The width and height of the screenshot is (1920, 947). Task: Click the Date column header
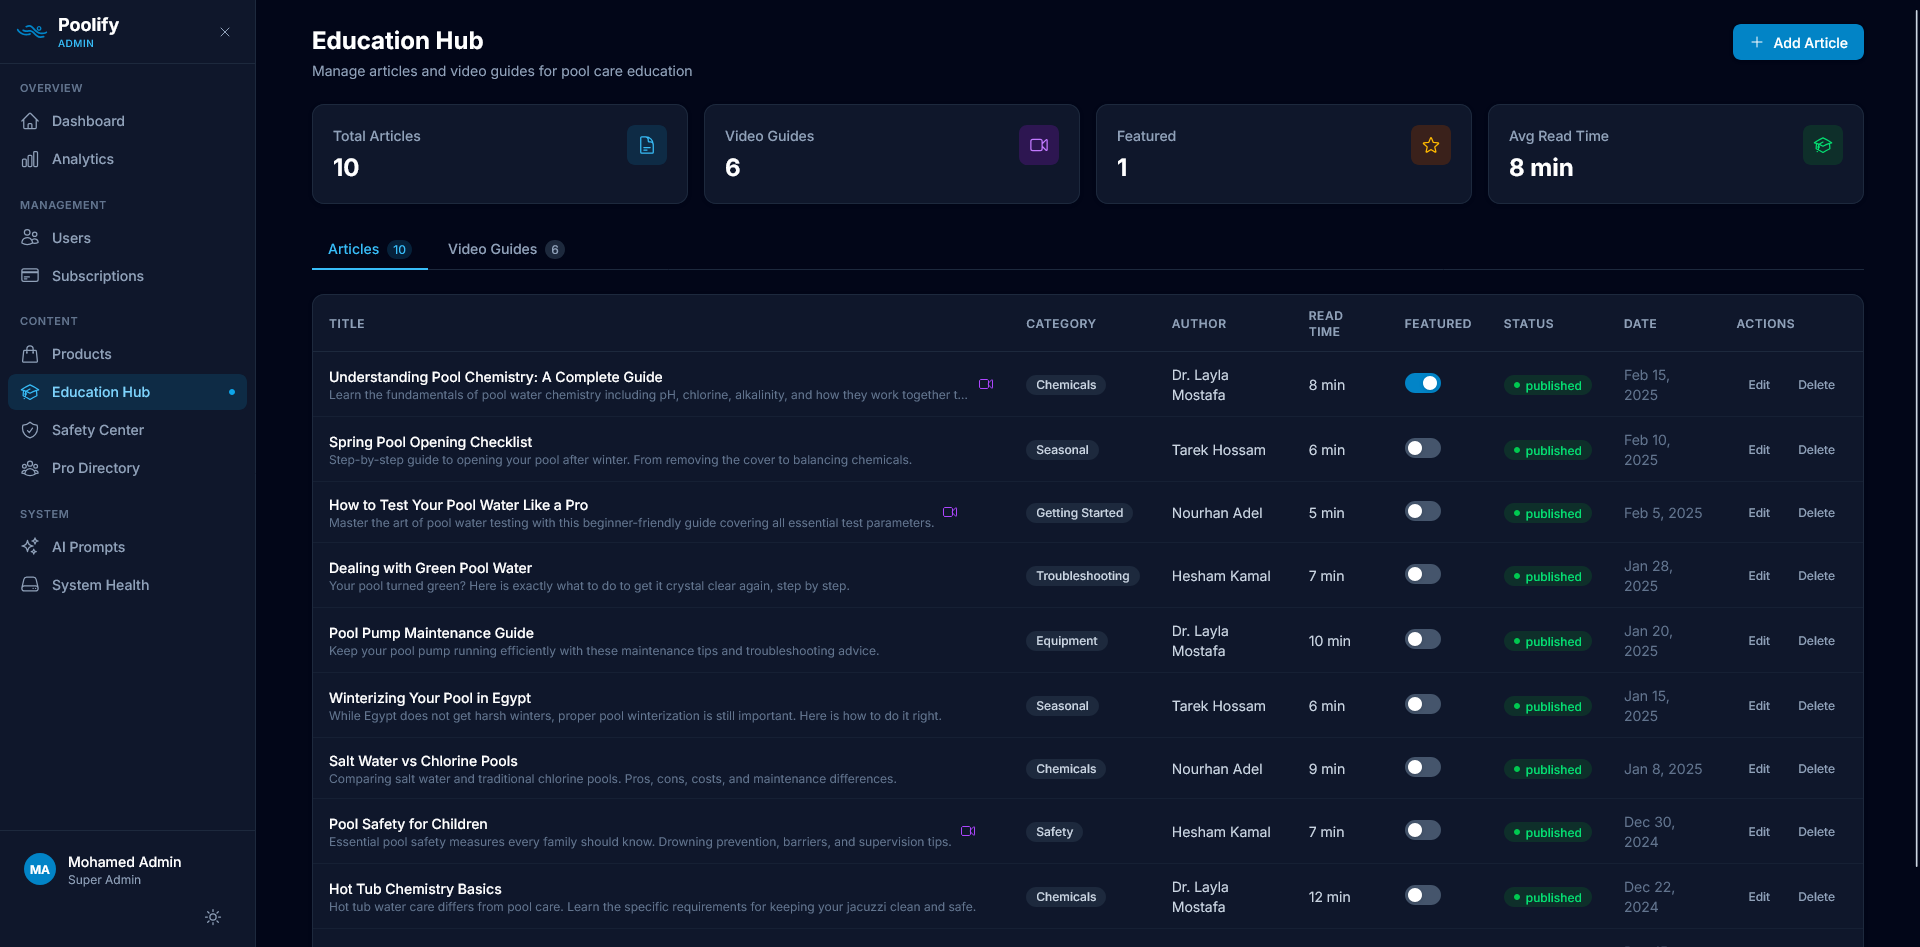point(1640,324)
